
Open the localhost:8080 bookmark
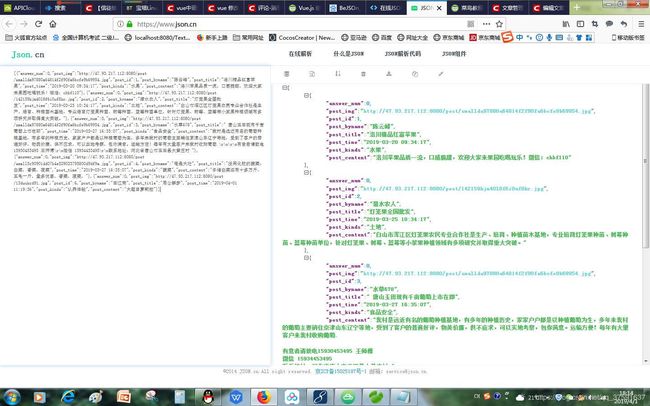(158, 38)
